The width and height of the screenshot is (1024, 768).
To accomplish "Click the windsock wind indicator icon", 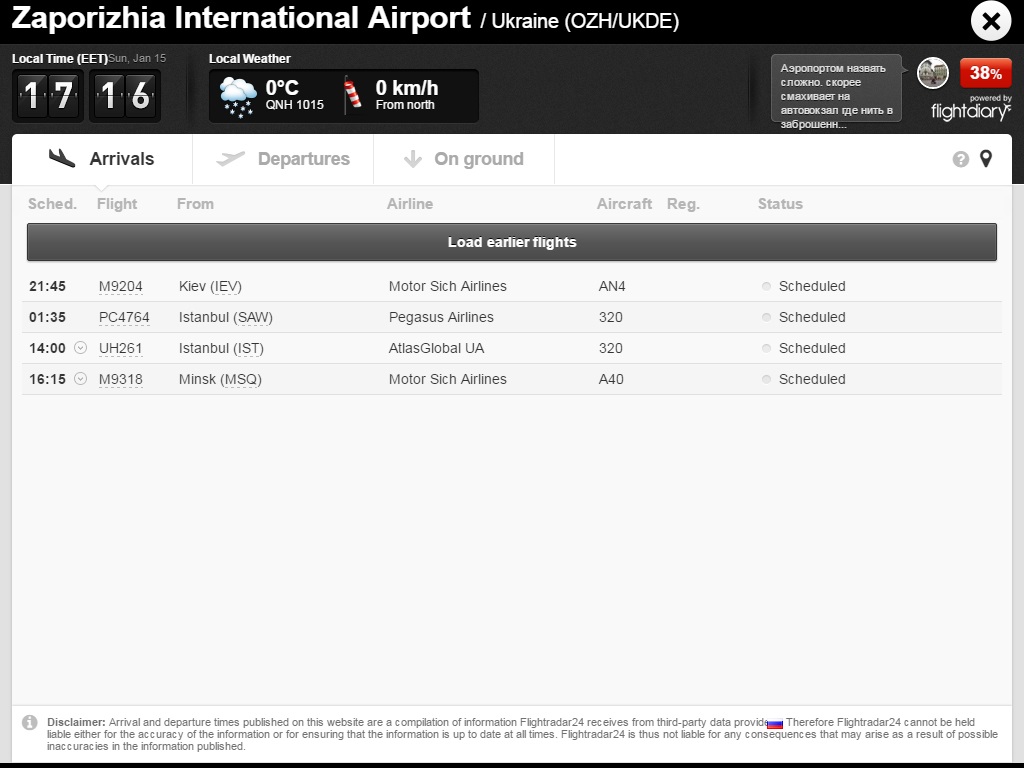I will pyautogui.click(x=354, y=96).
